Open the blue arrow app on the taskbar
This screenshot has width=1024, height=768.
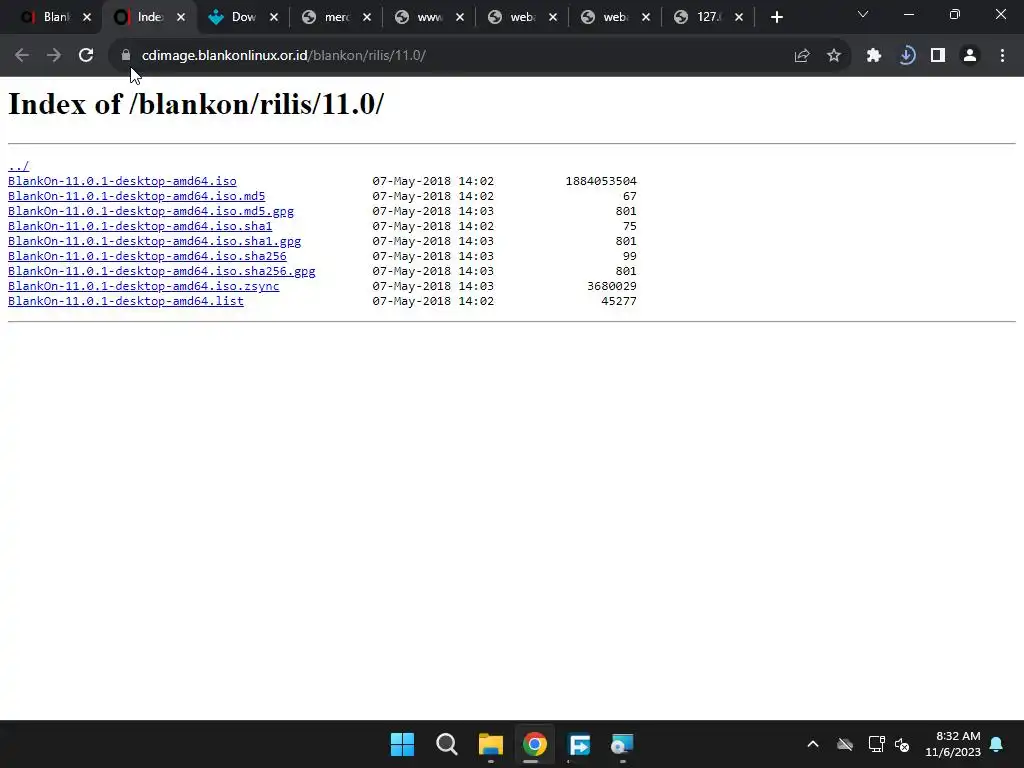579,744
